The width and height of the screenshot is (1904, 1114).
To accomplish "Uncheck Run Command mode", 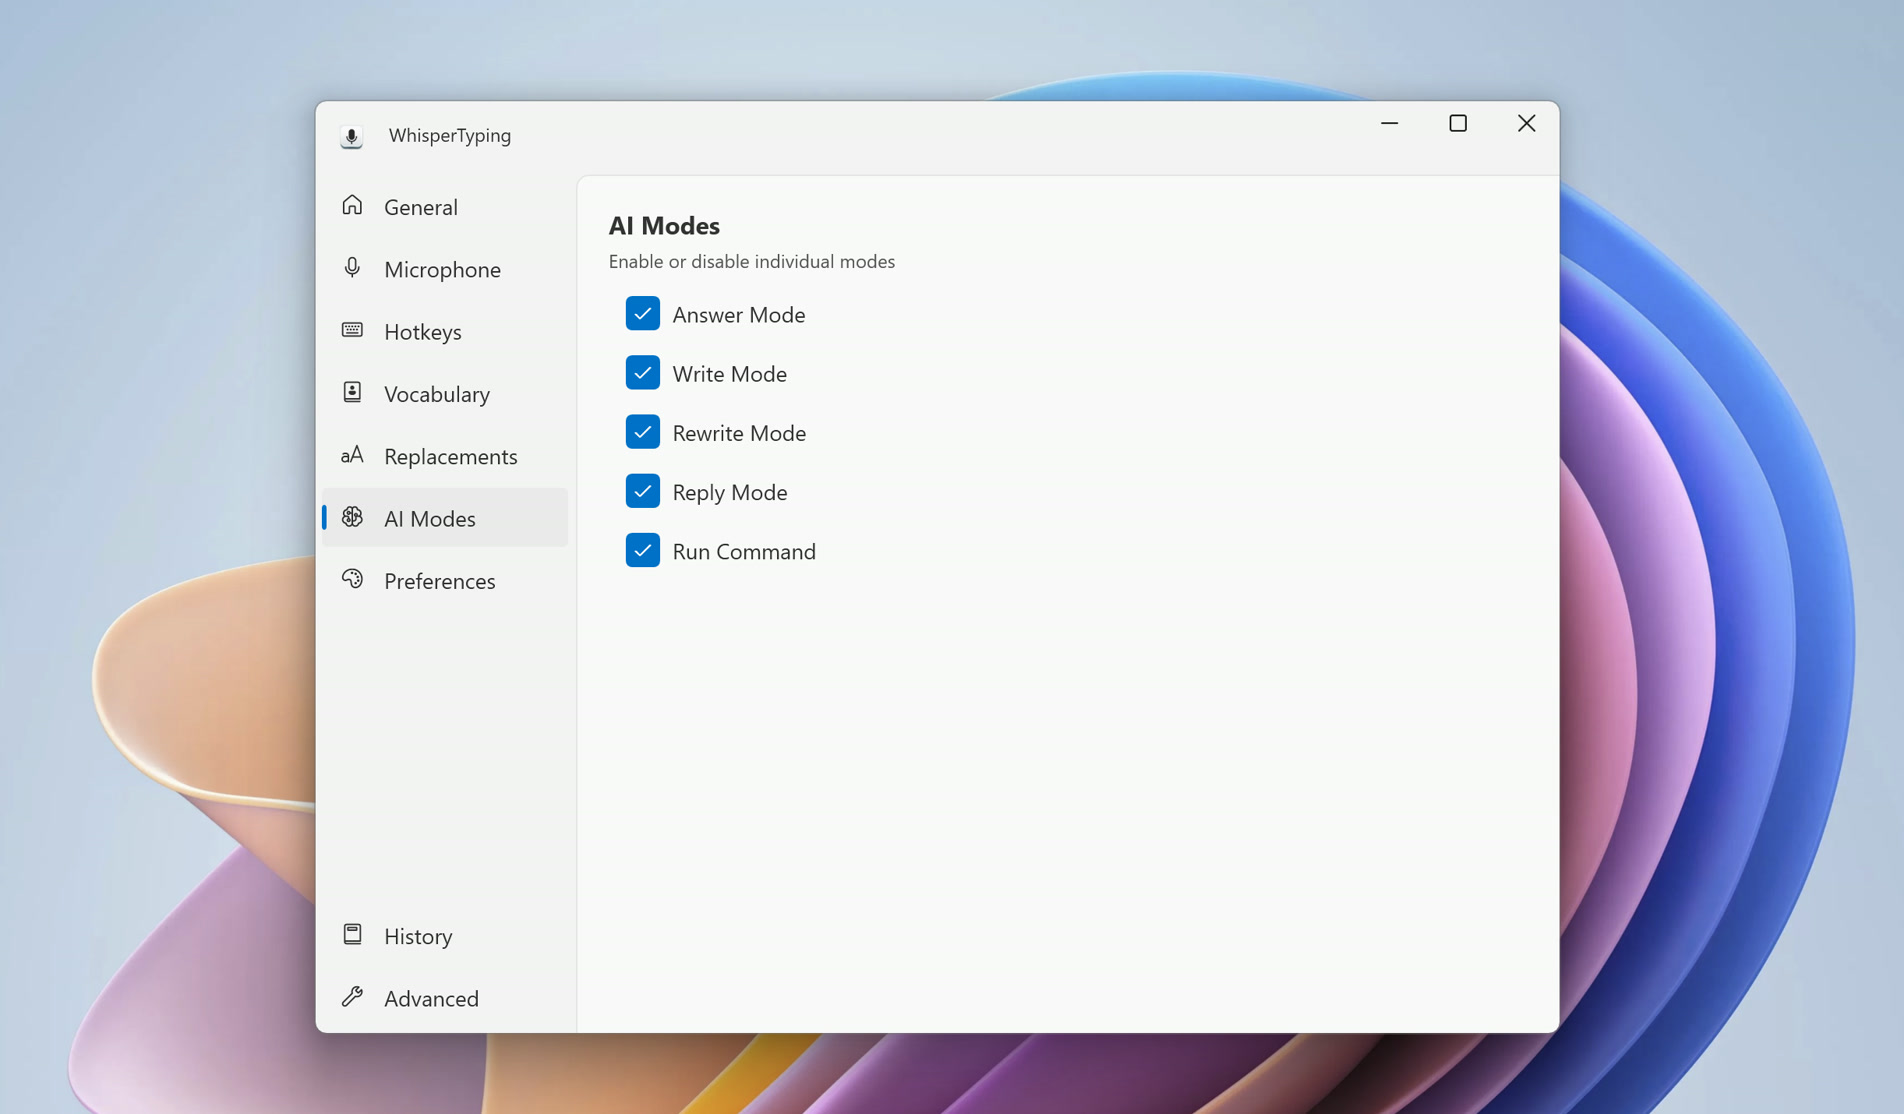I will click(x=643, y=550).
